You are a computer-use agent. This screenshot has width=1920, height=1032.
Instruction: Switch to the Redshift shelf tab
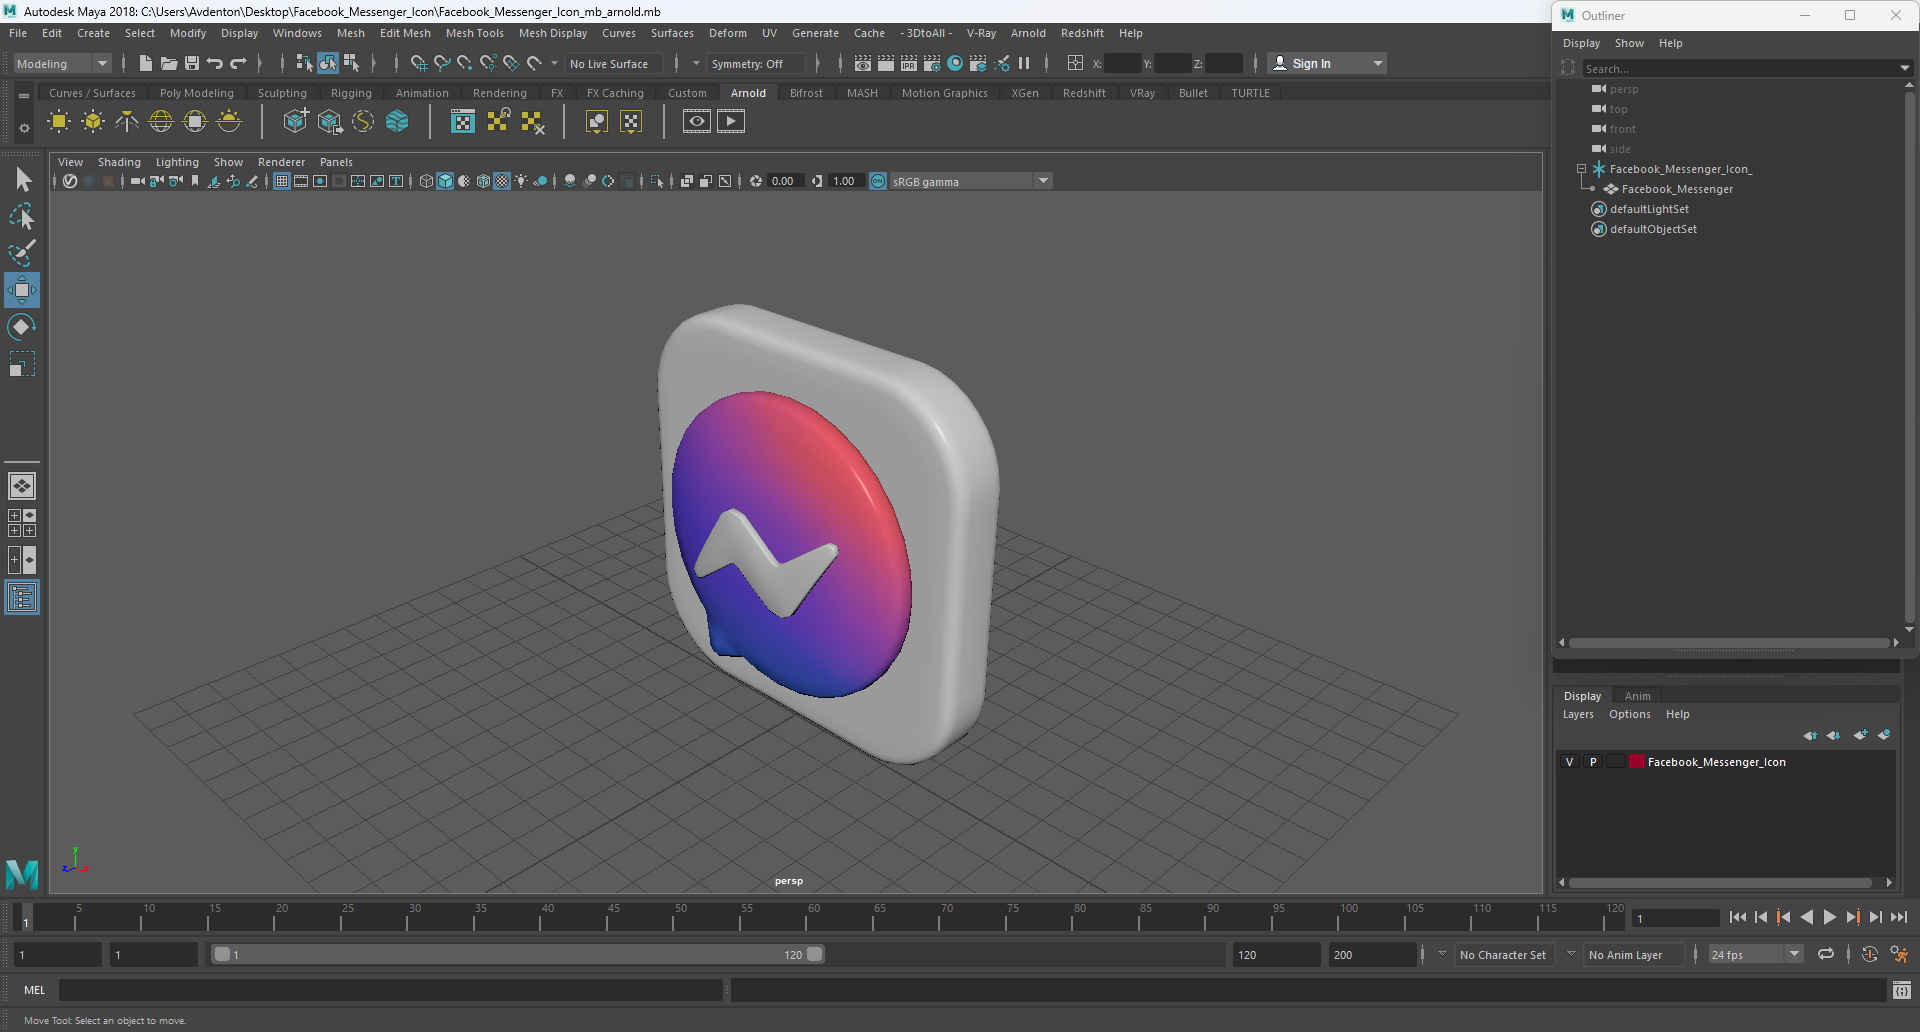1084,93
